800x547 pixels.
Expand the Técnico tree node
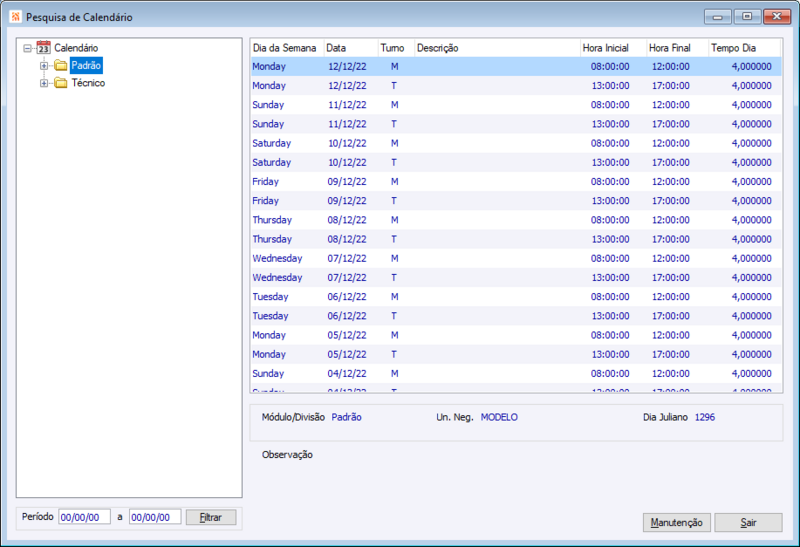pos(44,83)
